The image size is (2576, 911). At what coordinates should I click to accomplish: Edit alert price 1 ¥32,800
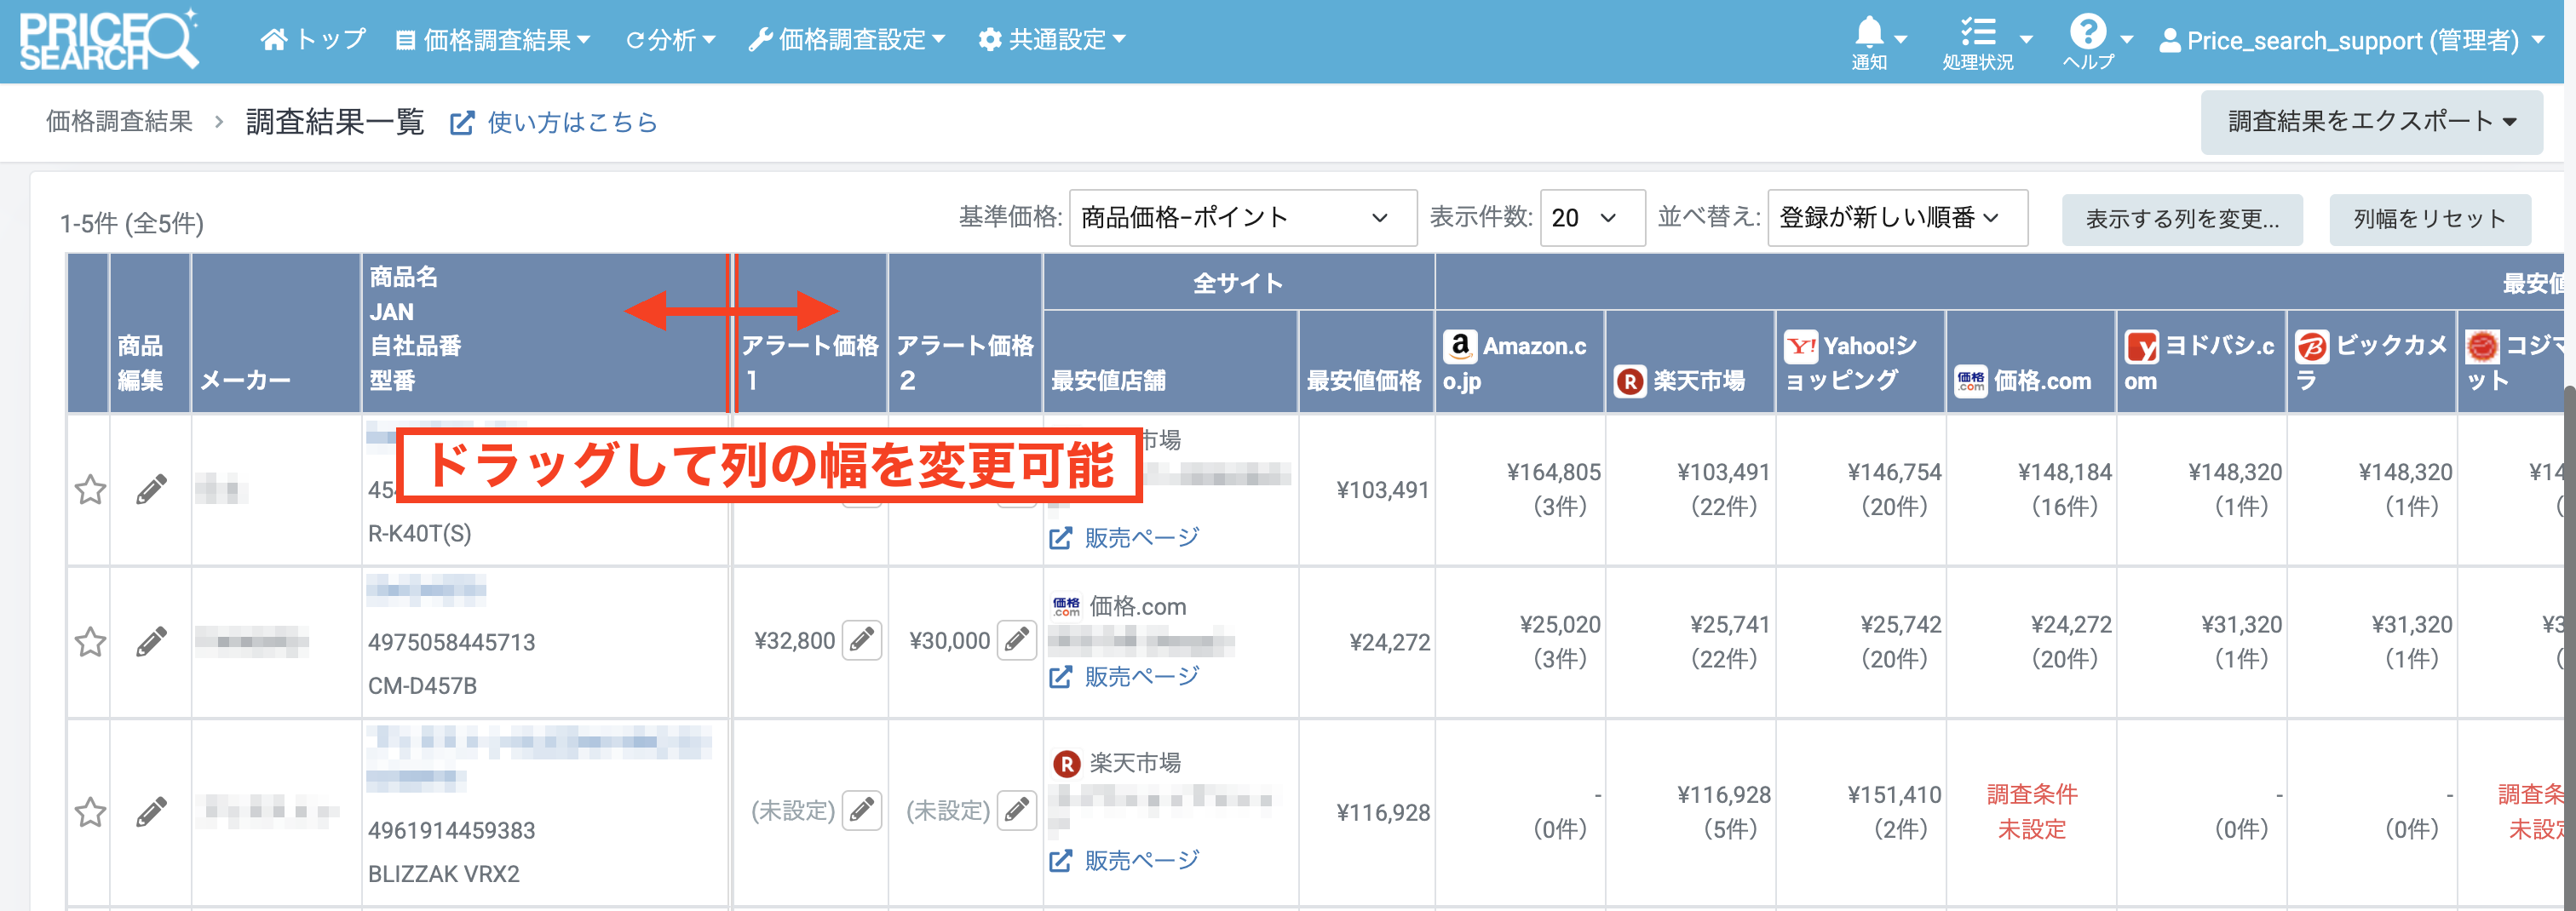[862, 640]
